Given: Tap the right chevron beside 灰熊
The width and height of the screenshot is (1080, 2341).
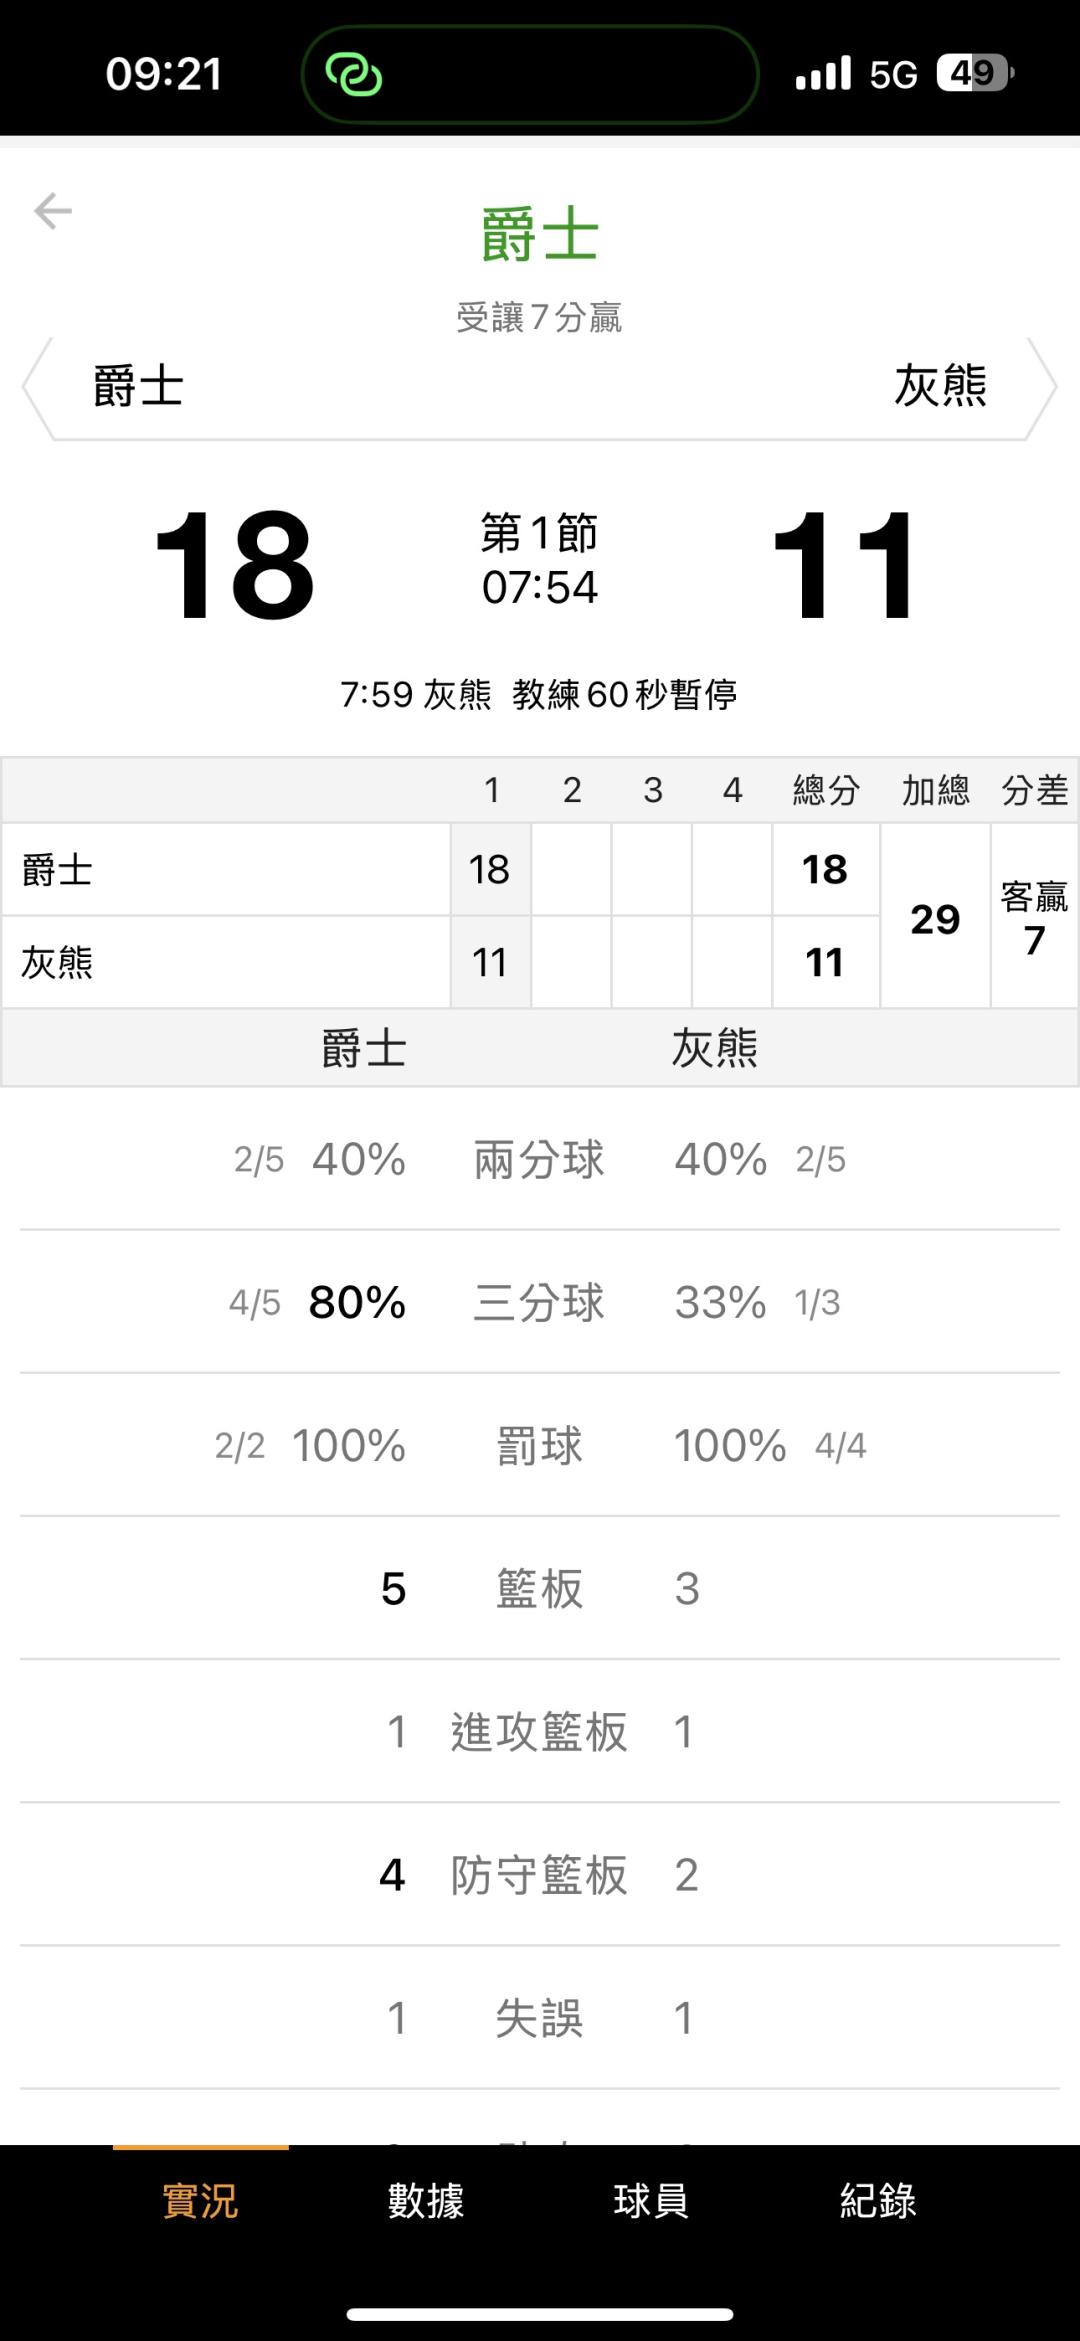Looking at the screenshot, I should point(1043,387).
